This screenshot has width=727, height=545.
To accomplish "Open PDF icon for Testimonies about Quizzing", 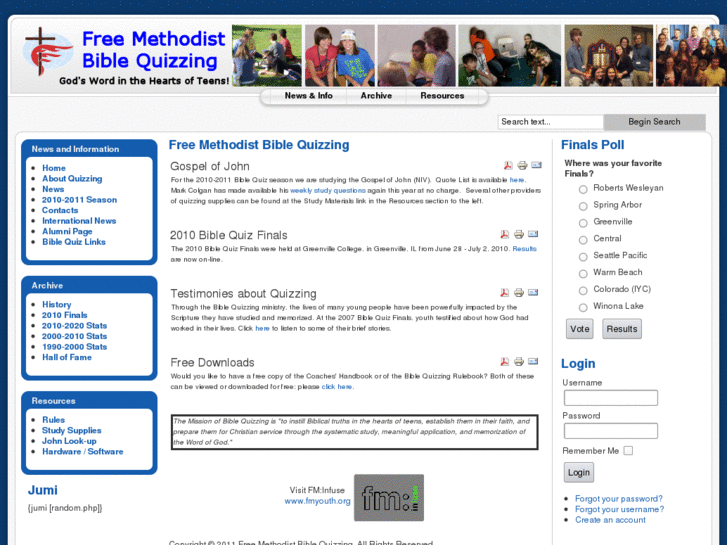I will pyautogui.click(x=504, y=292).
